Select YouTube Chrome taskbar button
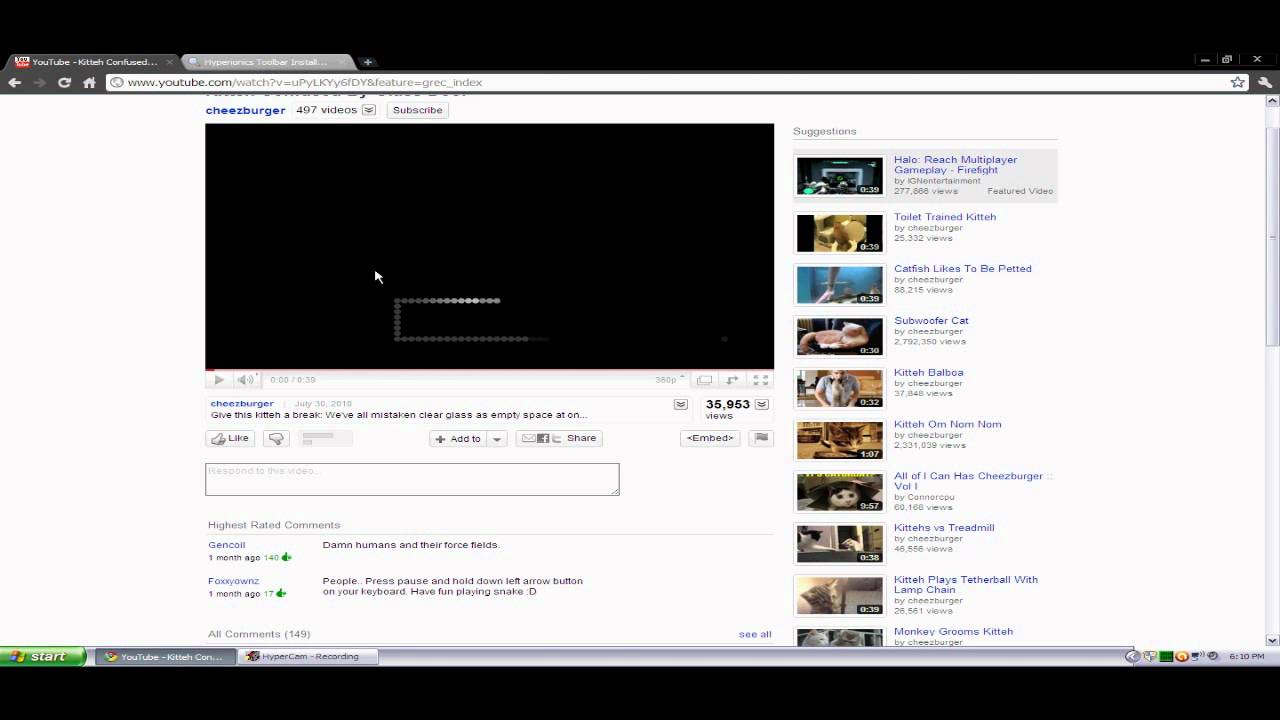 tap(165, 657)
